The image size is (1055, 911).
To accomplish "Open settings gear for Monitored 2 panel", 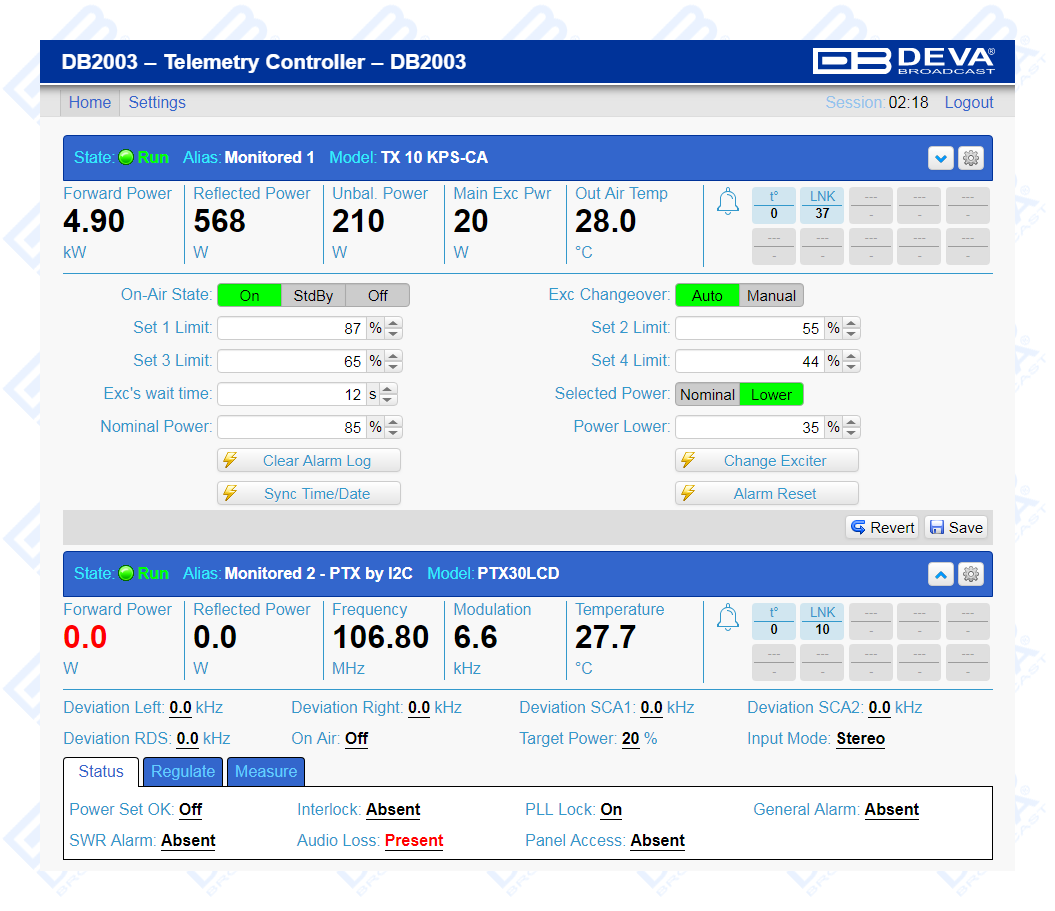I will (x=970, y=574).
